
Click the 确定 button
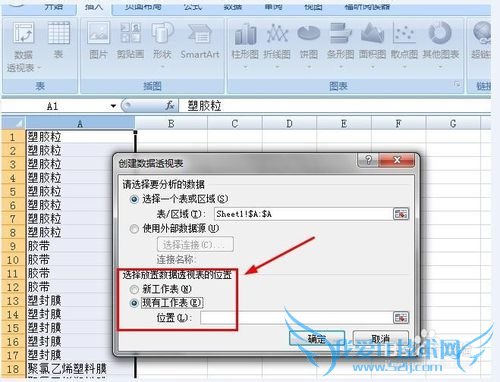coord(317,339)
